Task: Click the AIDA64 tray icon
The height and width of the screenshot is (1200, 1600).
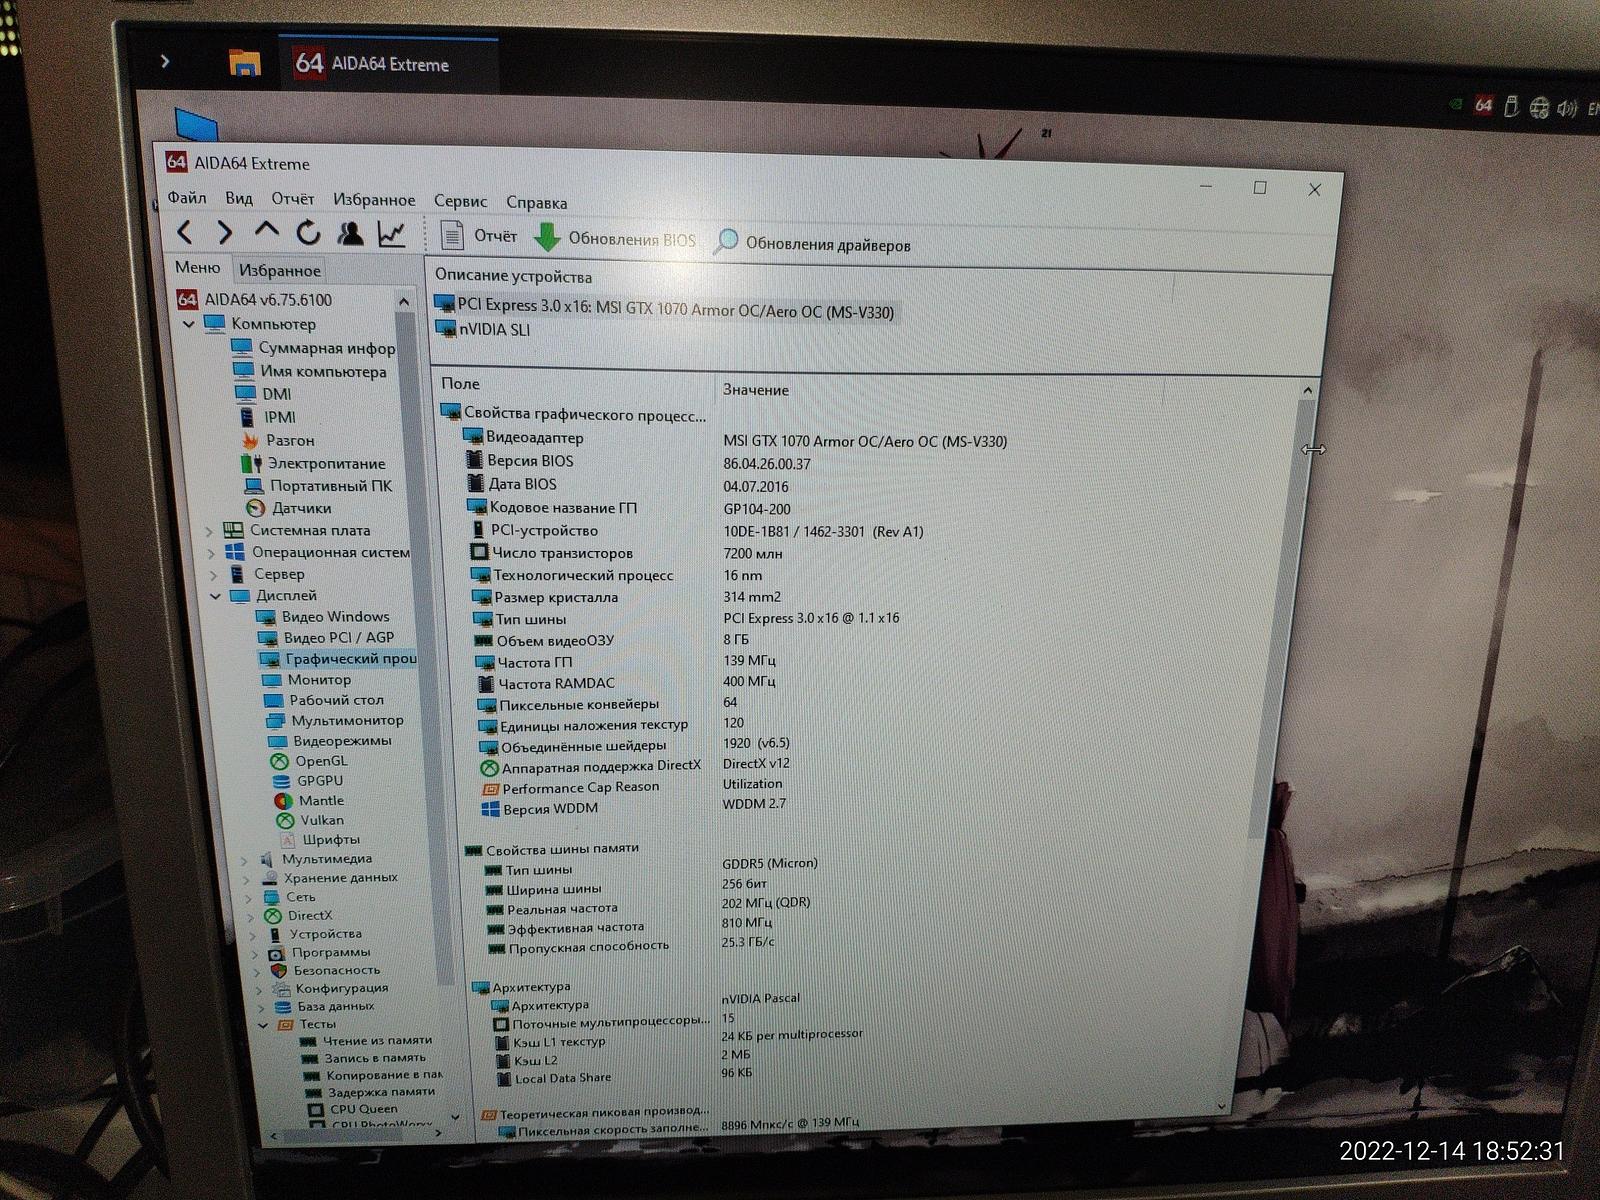Action: (x=1484, y=106)
